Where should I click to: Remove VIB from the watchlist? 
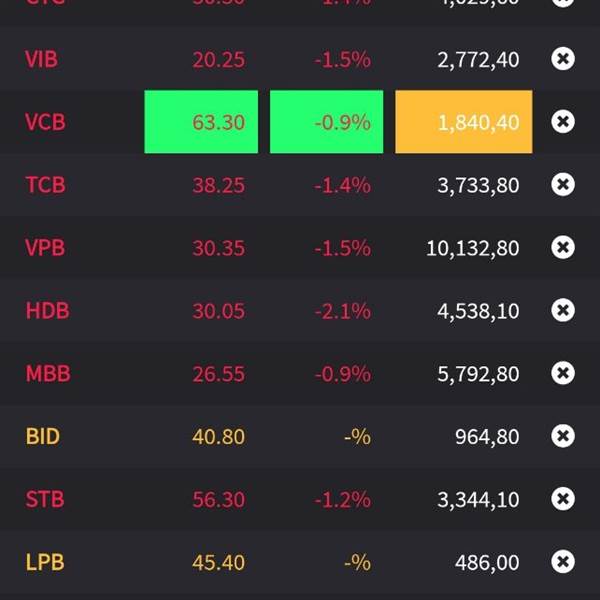click(x=563, y=59)
